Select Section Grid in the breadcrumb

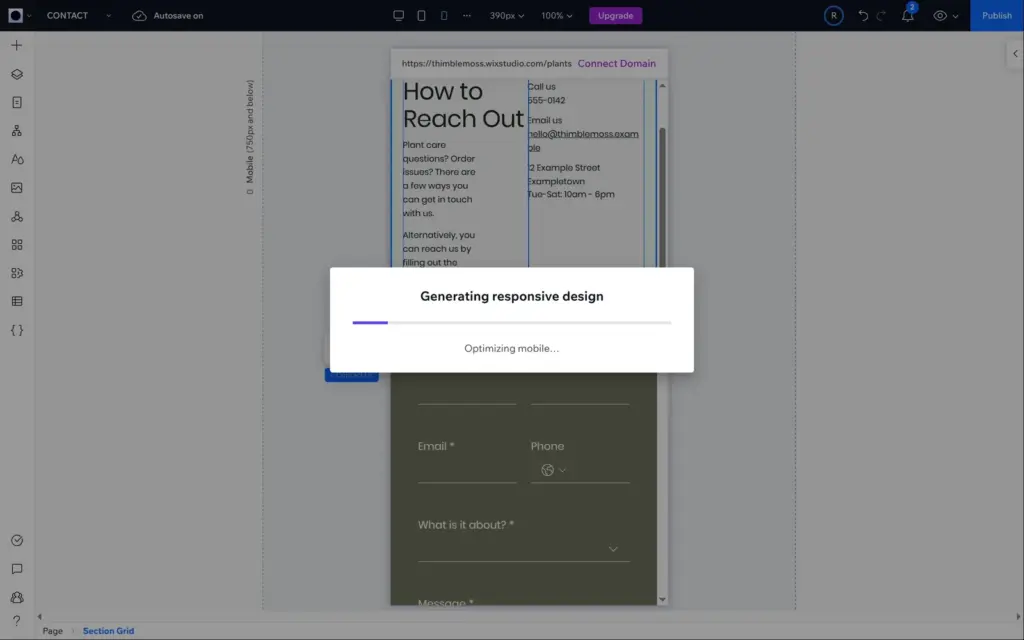108,631
